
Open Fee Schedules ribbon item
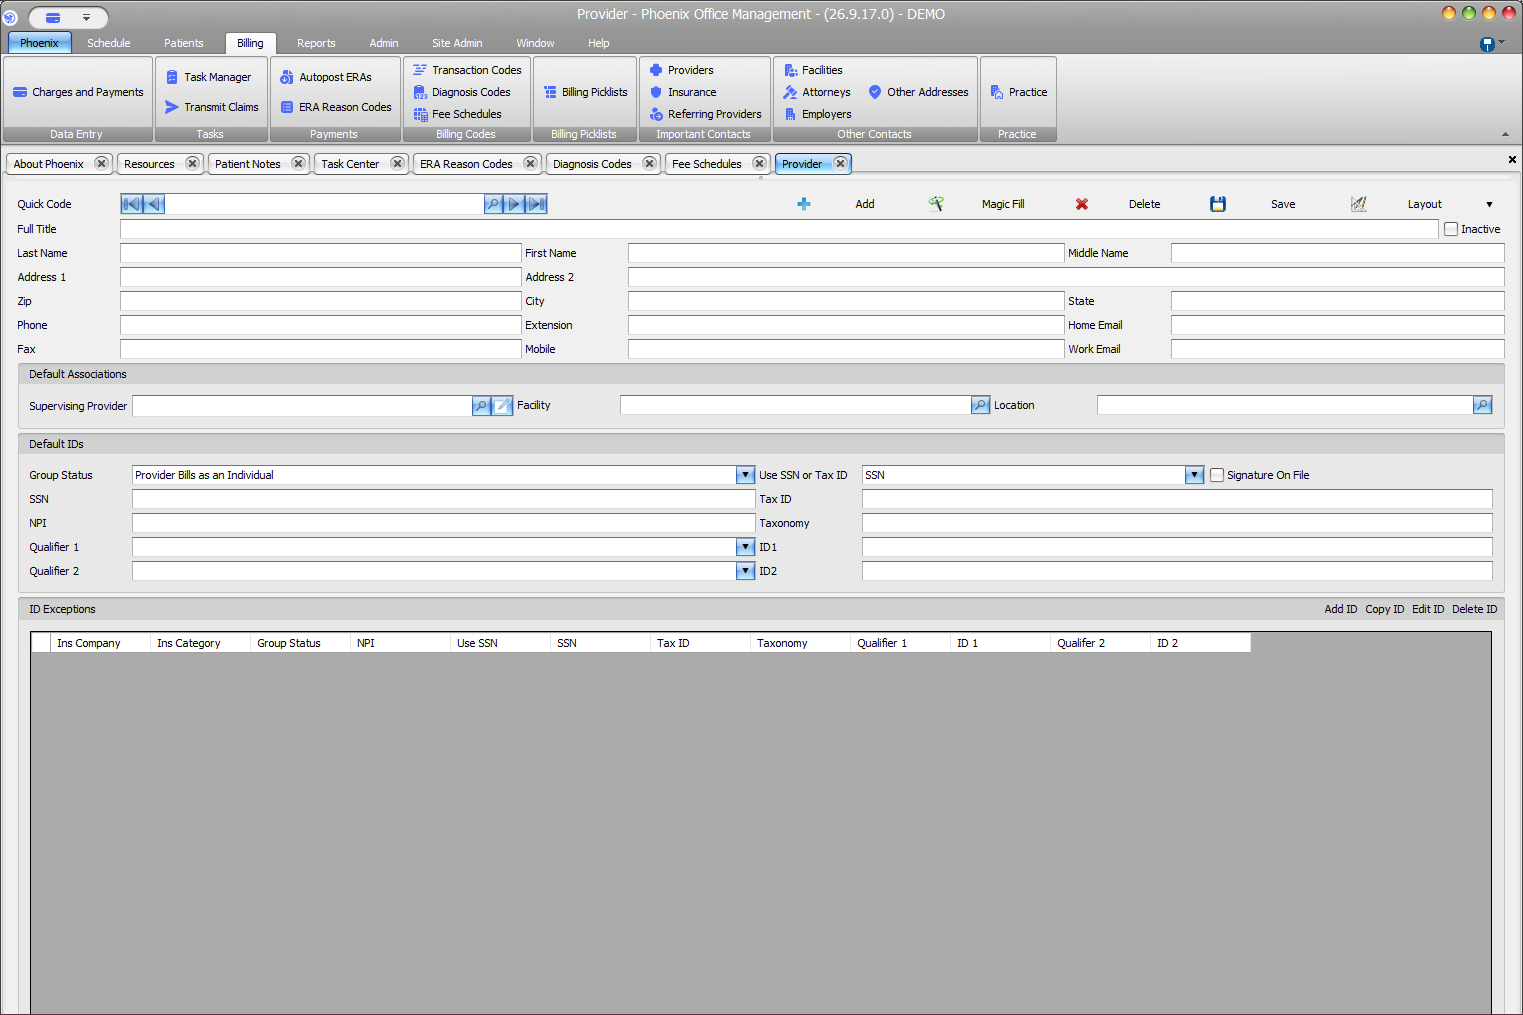pyautogui.click(x=457, y=114)
